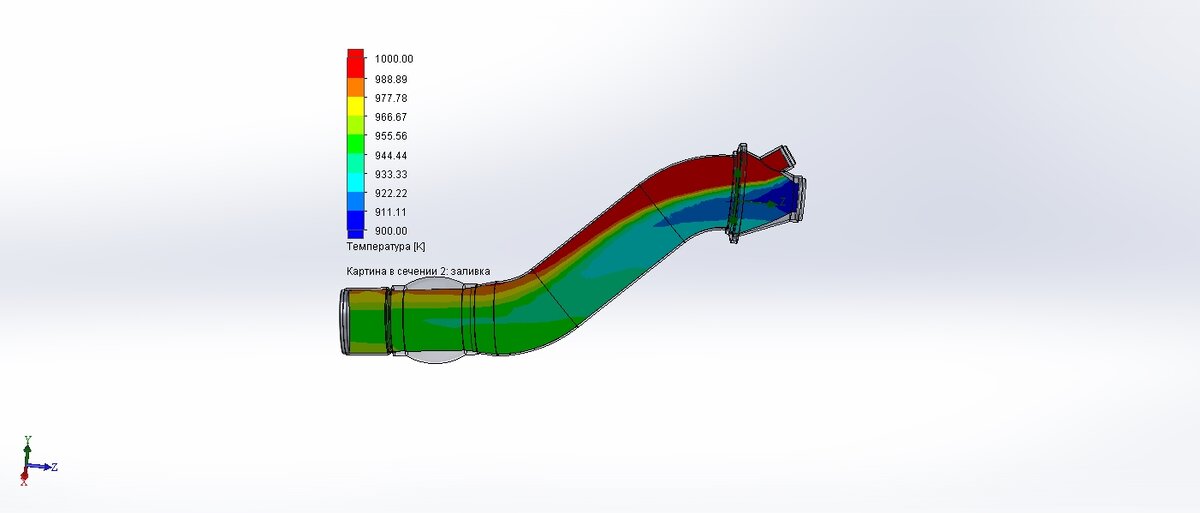Screen dimensions: 1200x513
Task: Click the 988.89 legend value
Action: (x=391, y=79)
